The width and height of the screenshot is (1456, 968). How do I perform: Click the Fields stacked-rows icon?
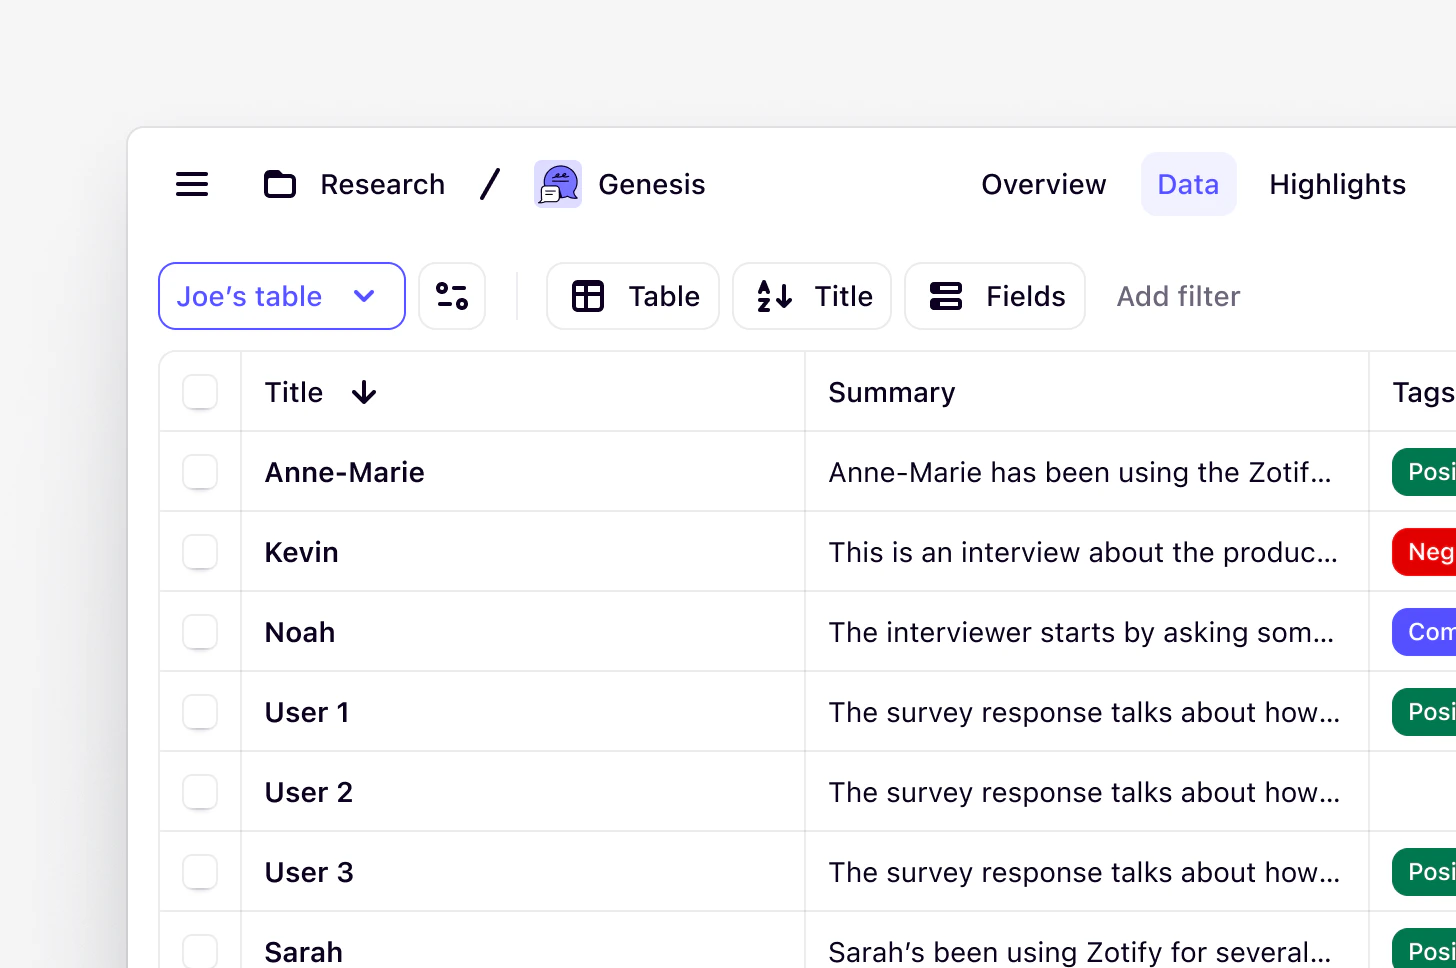[946, 296]
